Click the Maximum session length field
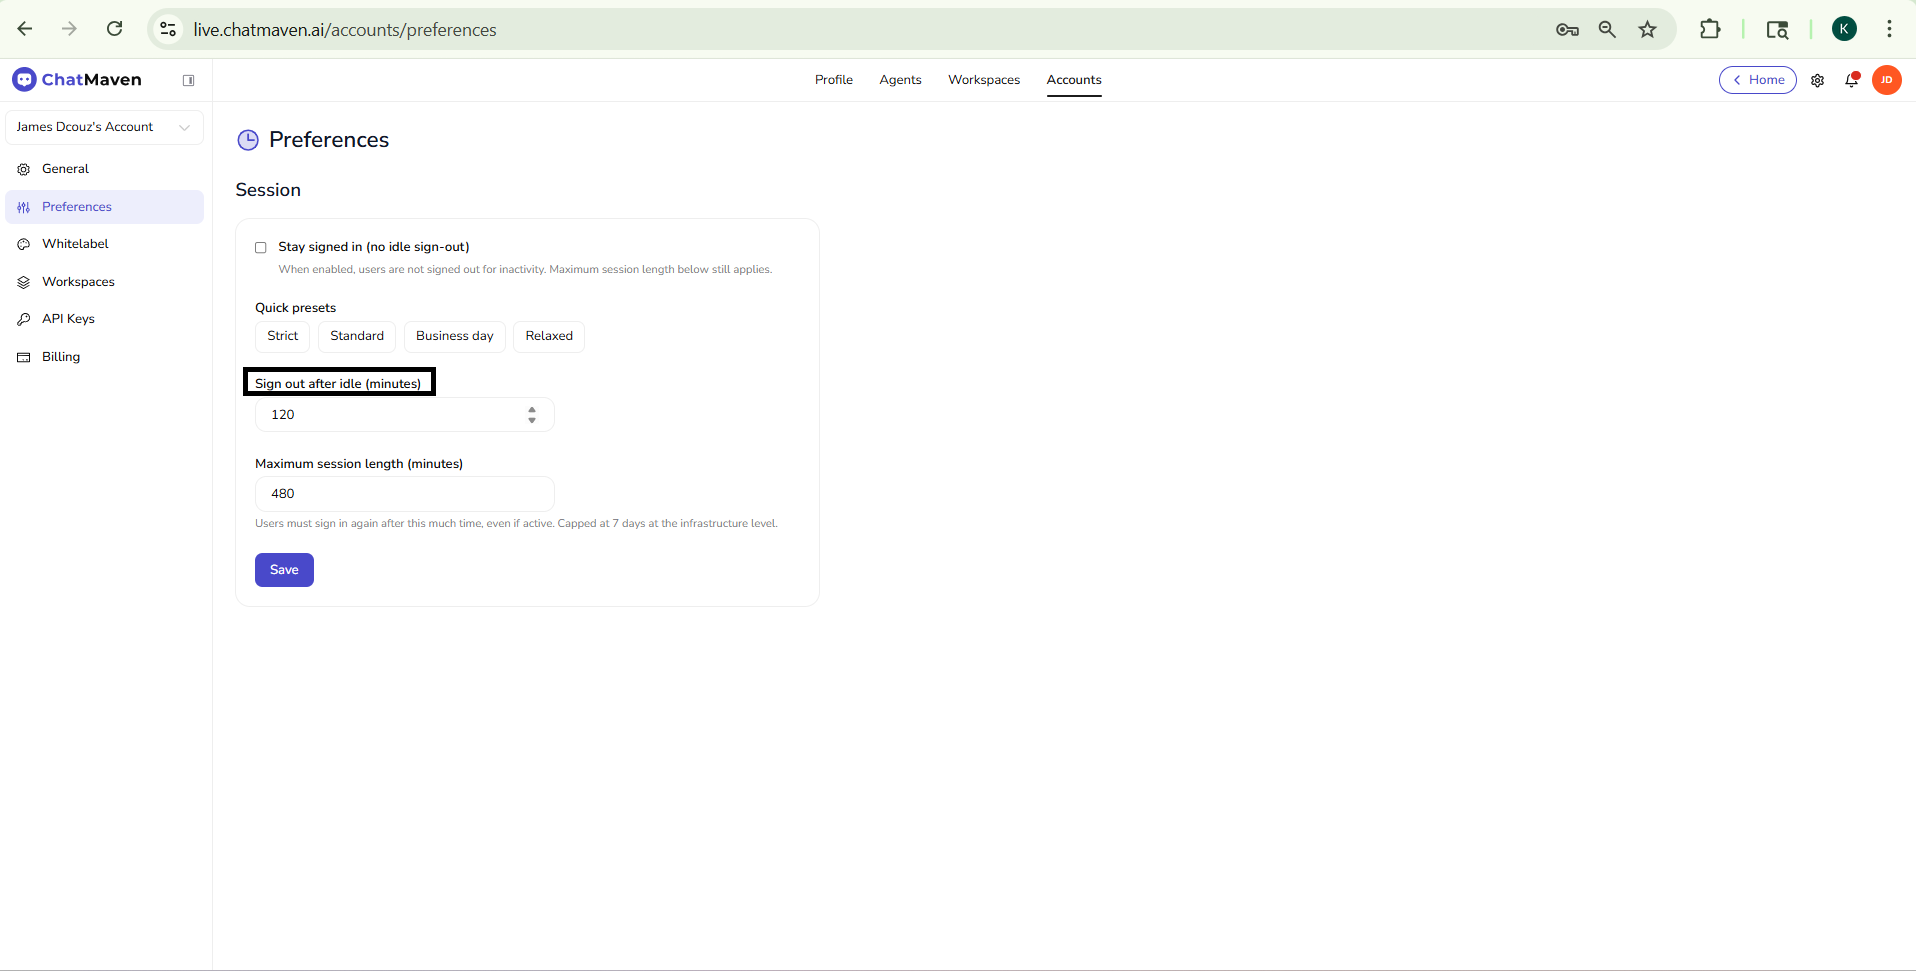Viewport: 1916px width, 971px height. [x=404, y=494]
